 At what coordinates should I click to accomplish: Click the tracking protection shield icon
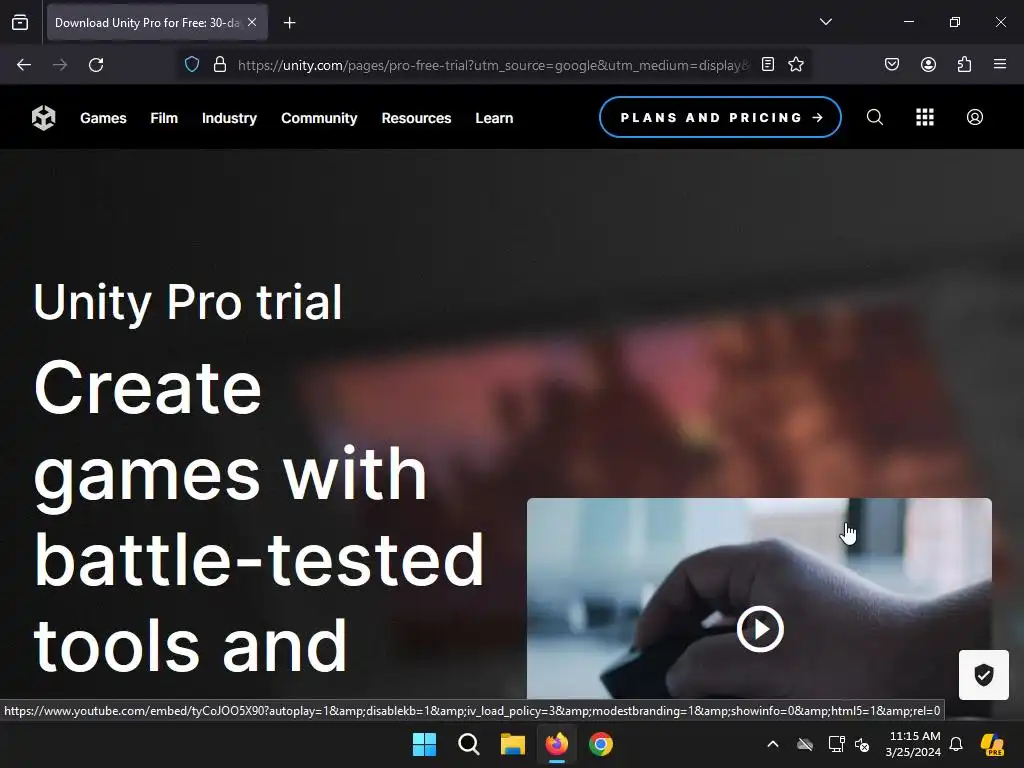[192, 65]
